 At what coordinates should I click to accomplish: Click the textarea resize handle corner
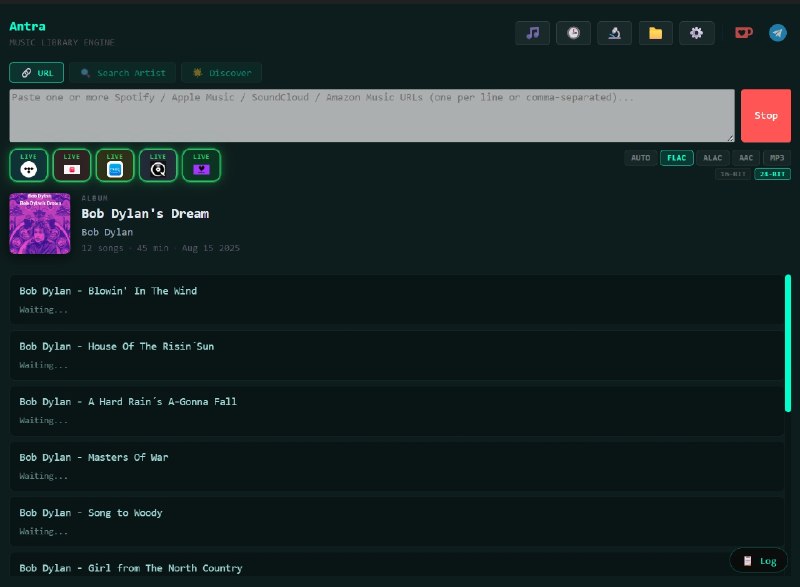[730, 138]
